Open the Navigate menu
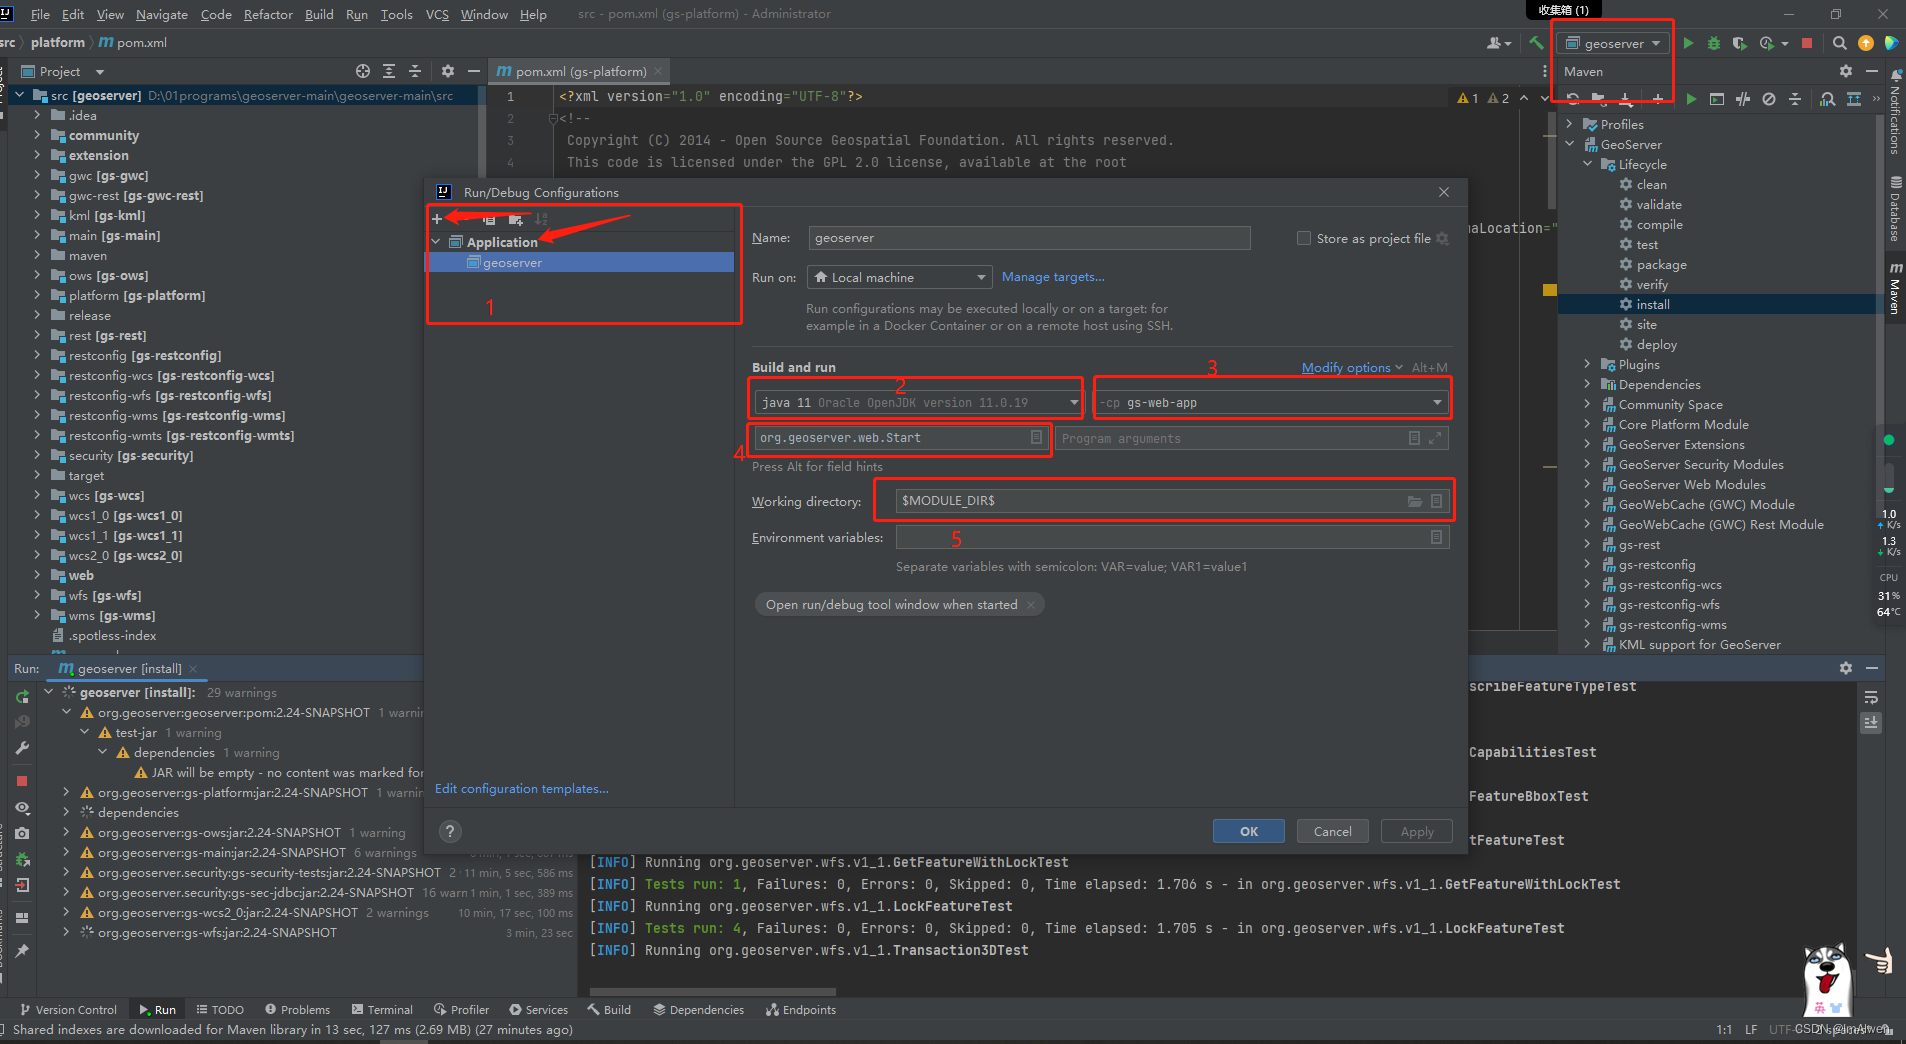Image resolution: width=1906 pixels, height=1044 pixels. [x=162, y=14]
